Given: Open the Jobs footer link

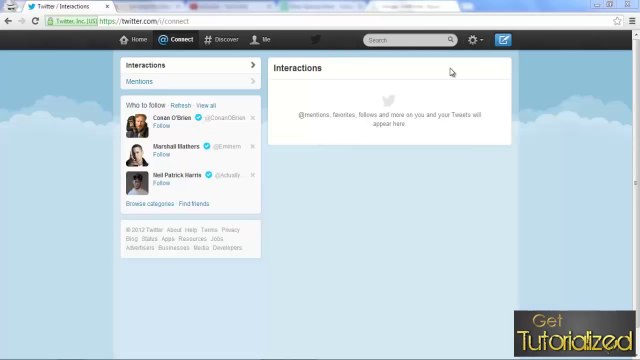Looking at the screenshot, I should point(217,239).
